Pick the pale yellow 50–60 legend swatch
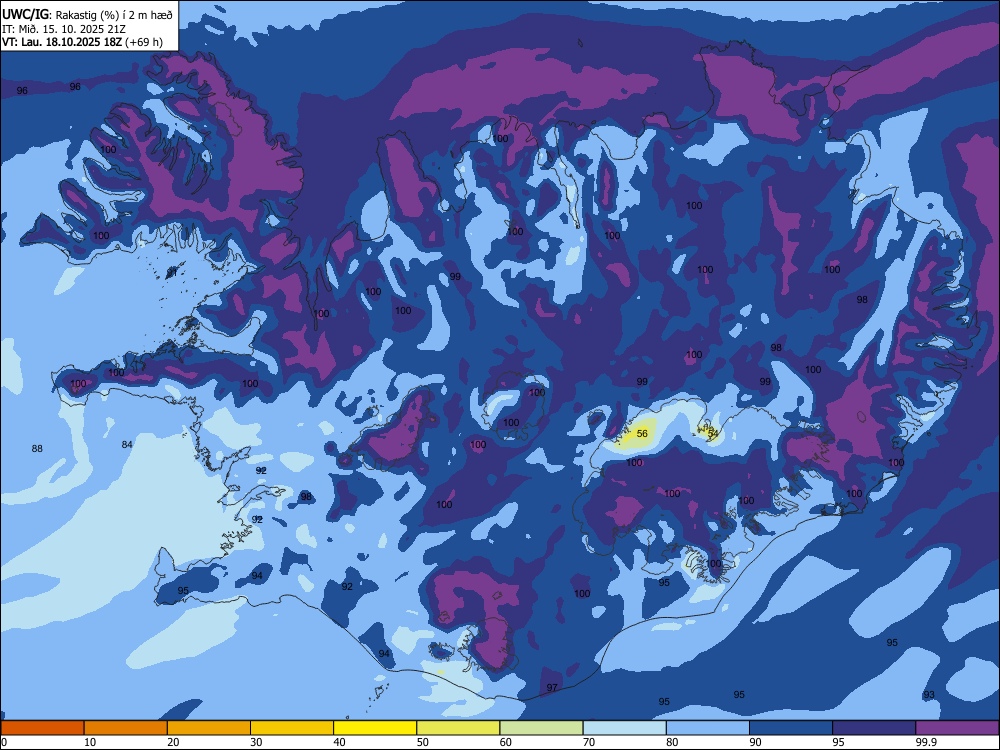This screenshot has width=1000, height=750. [x=459, y=728]
